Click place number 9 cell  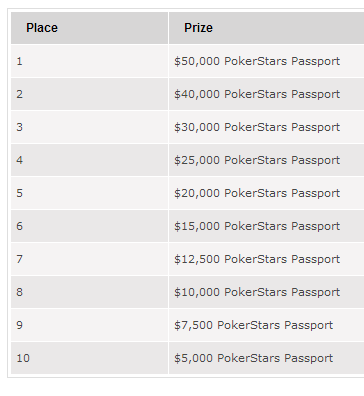pyautogui.click(x=89, y=325)
